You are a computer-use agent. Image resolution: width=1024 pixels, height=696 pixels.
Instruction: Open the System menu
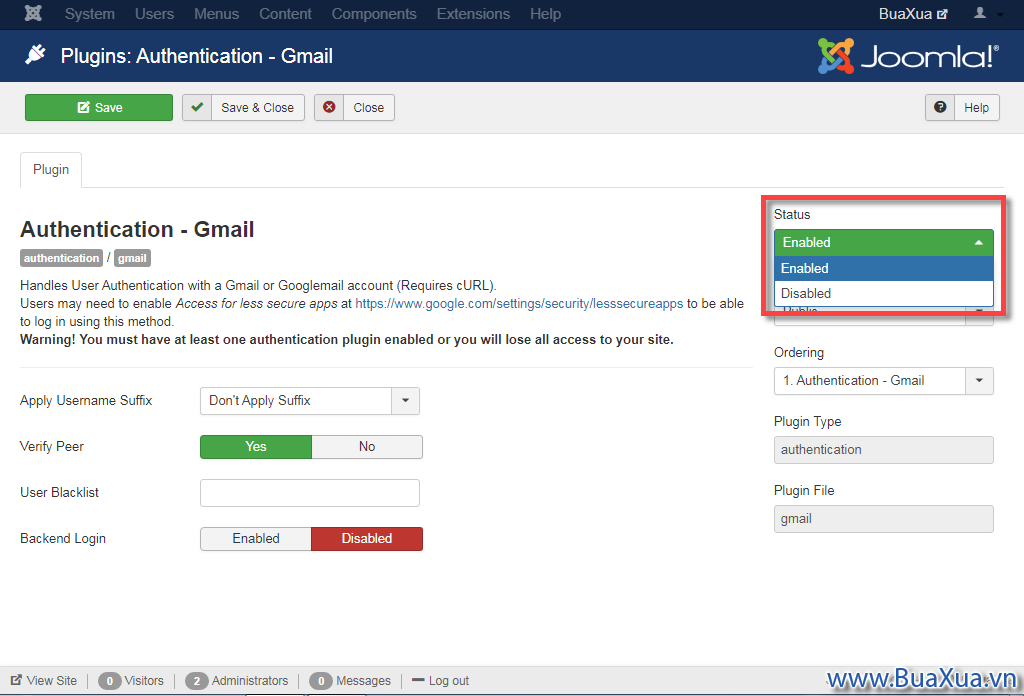(89, 14)
